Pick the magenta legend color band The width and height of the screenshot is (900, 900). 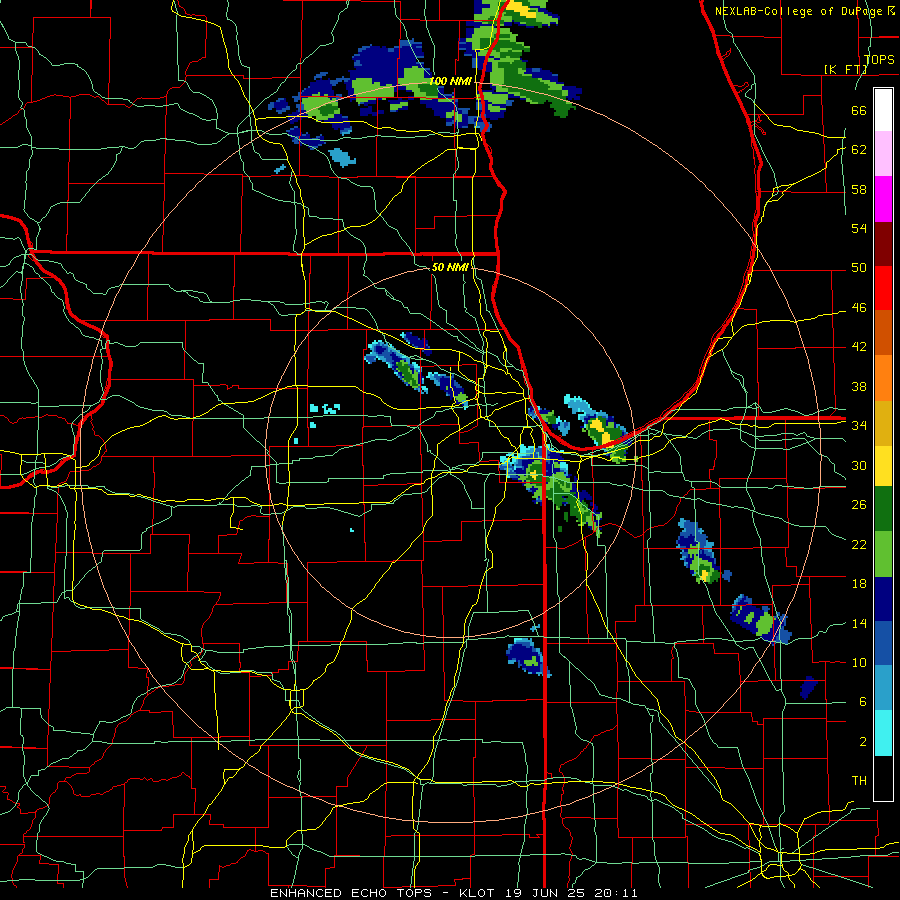tap(883, 199)
